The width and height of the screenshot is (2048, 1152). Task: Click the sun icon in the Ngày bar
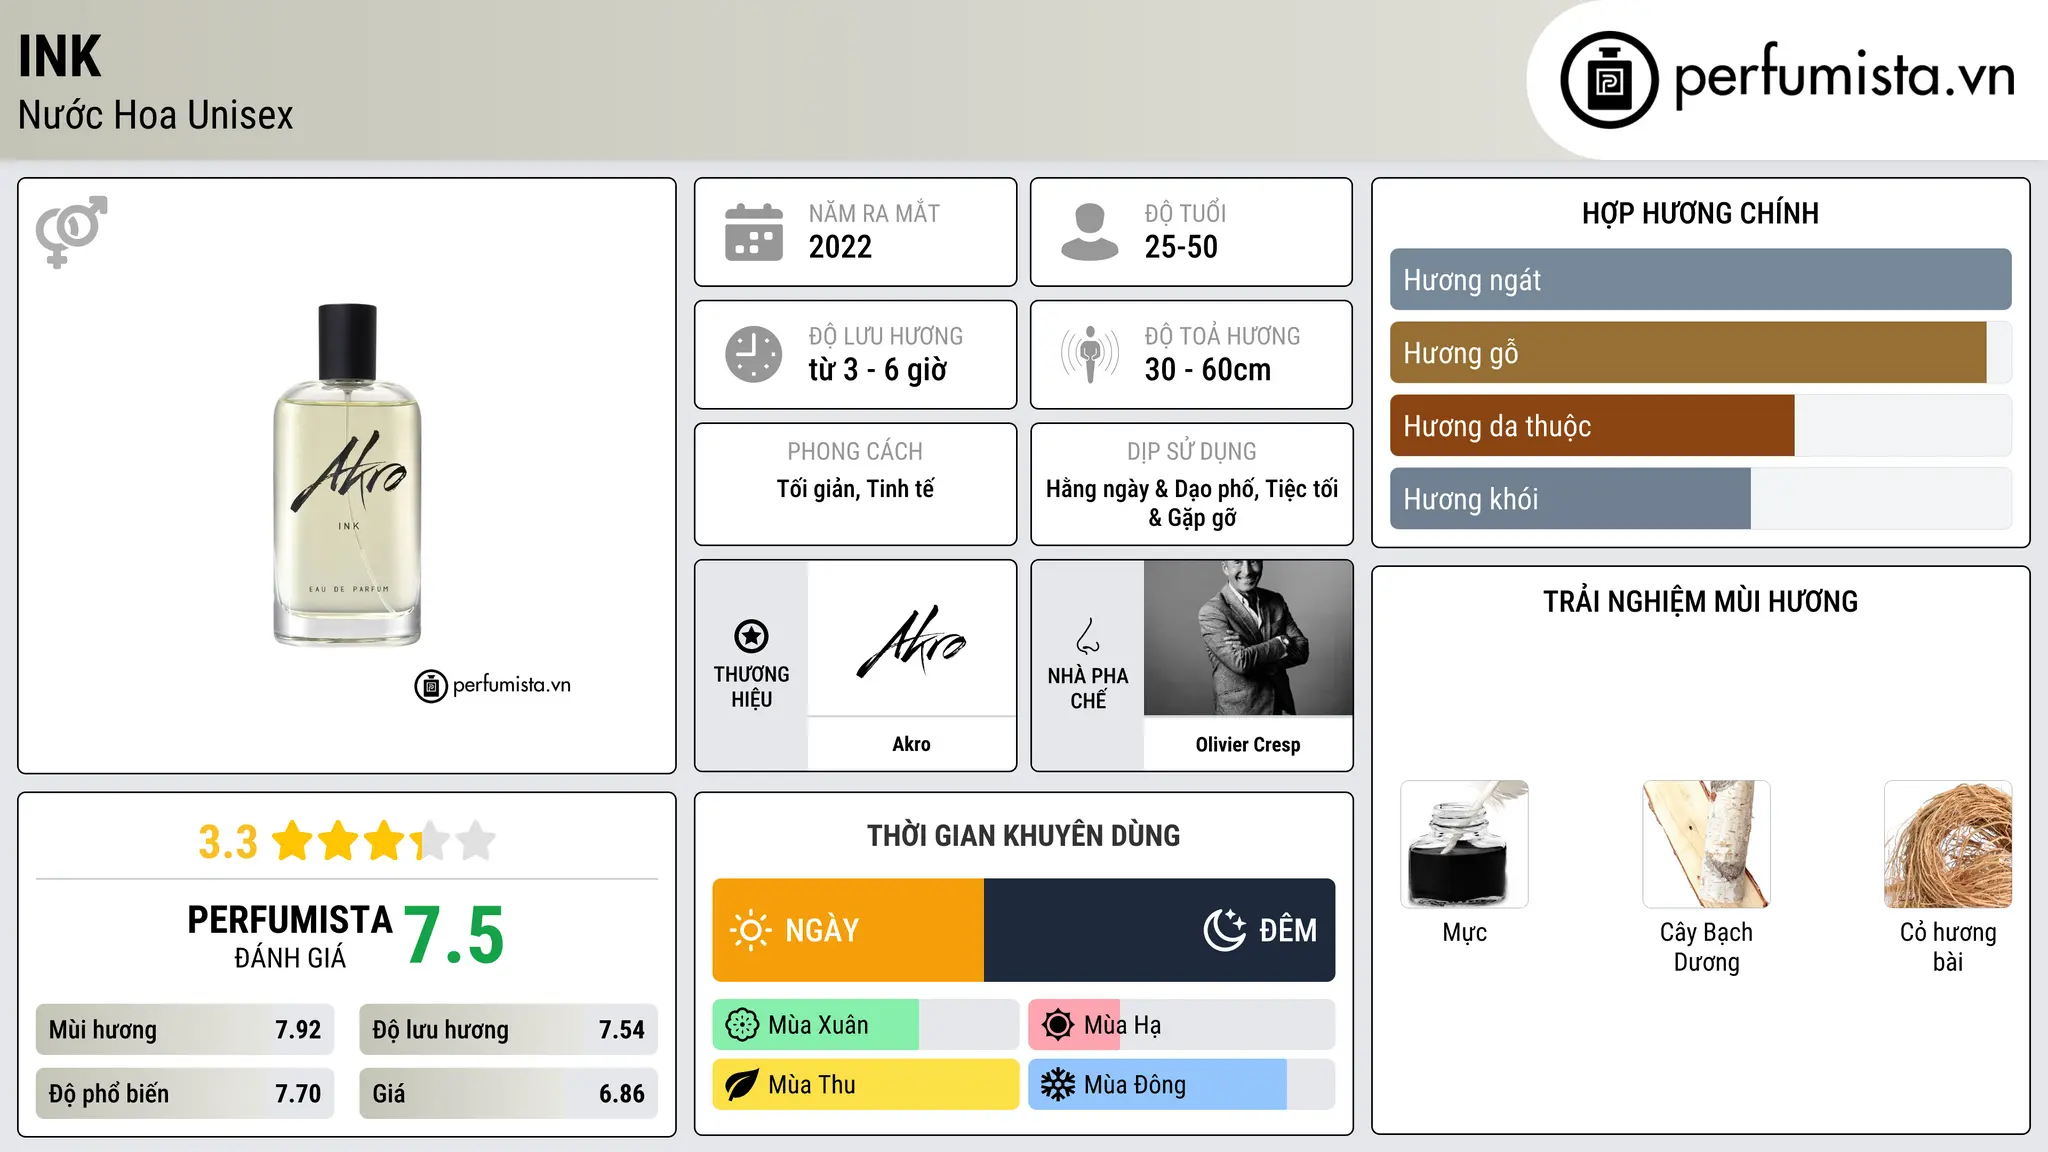tap(751, 930)
